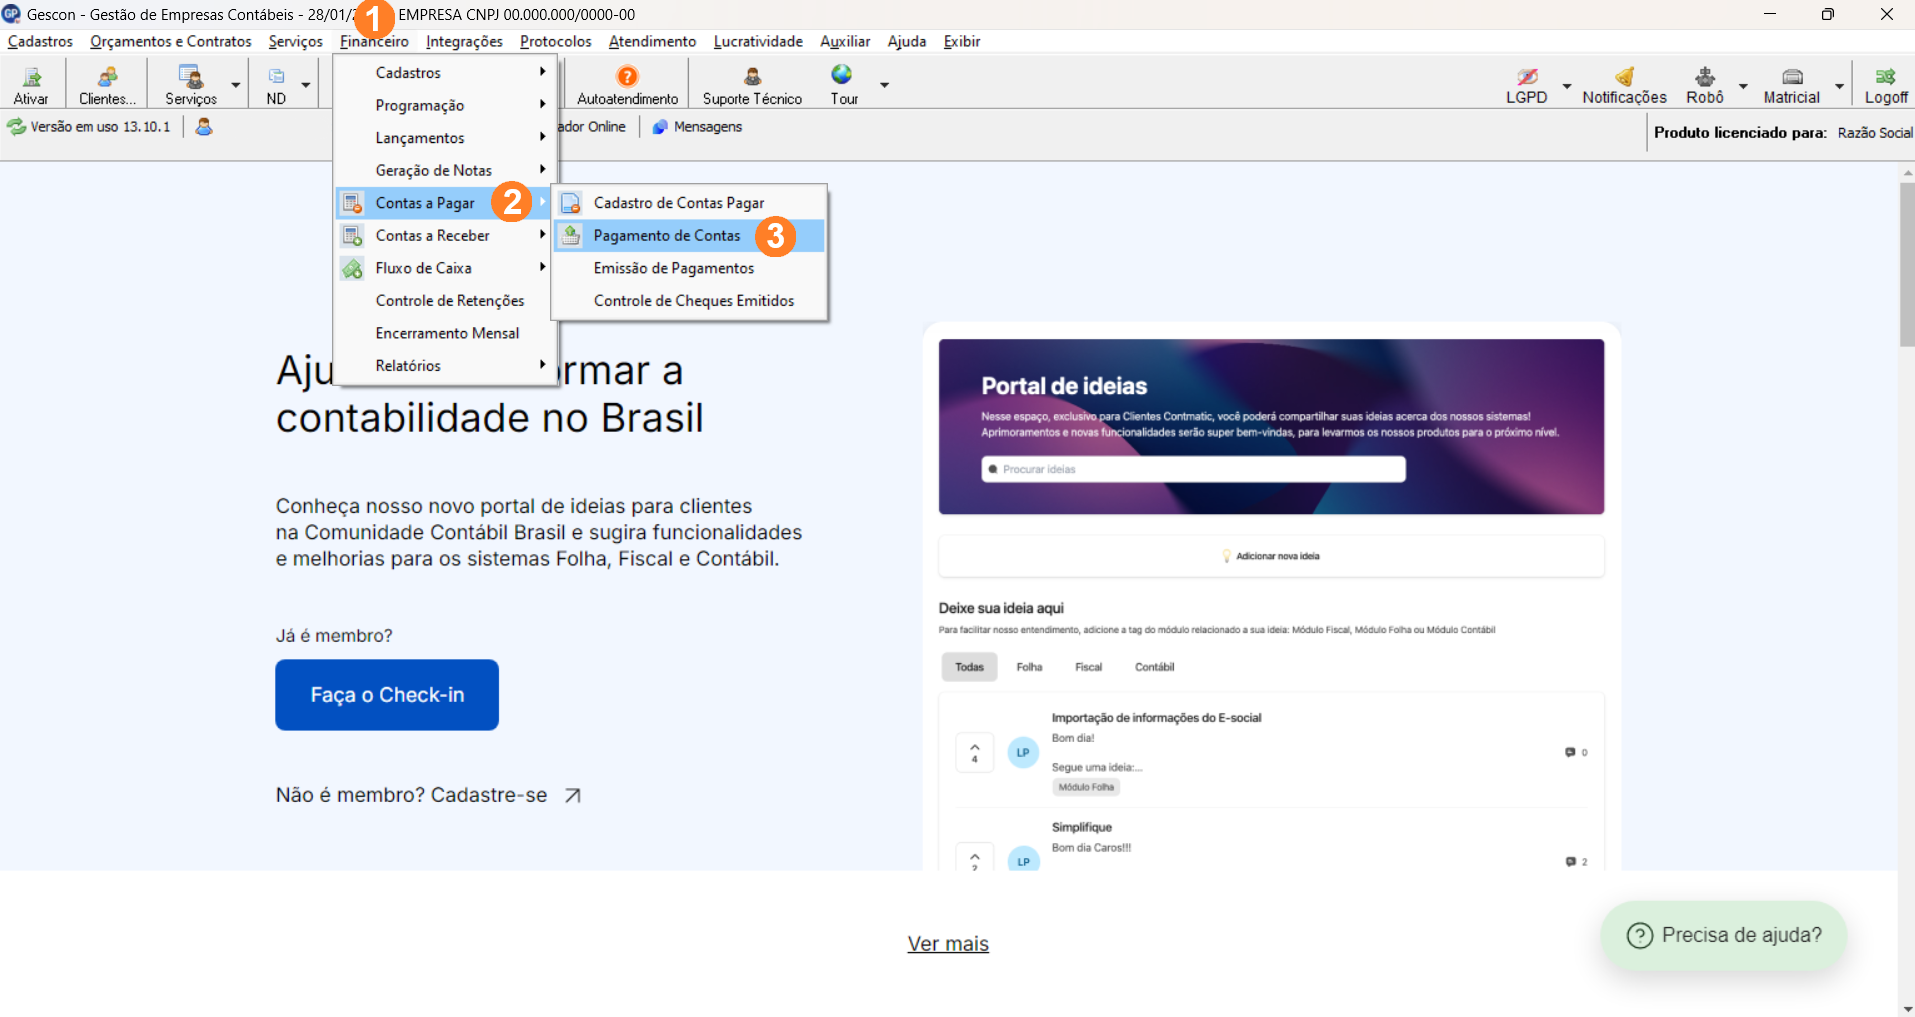The image size is (1915, 1017).
Task: Click the Logoff icon
Action: pyautogui.click(x=1886, y=76)
